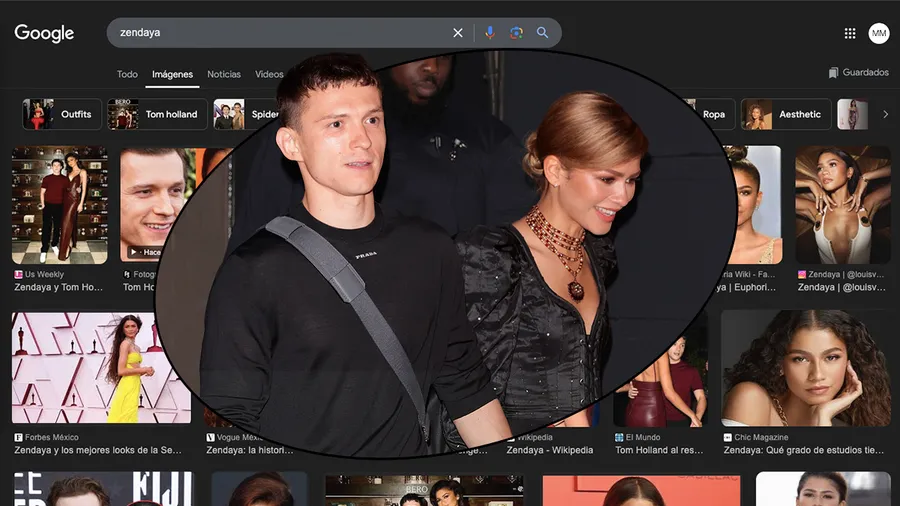
Task: Open the 'Tom Holland al res...' link
Action: 659,450
